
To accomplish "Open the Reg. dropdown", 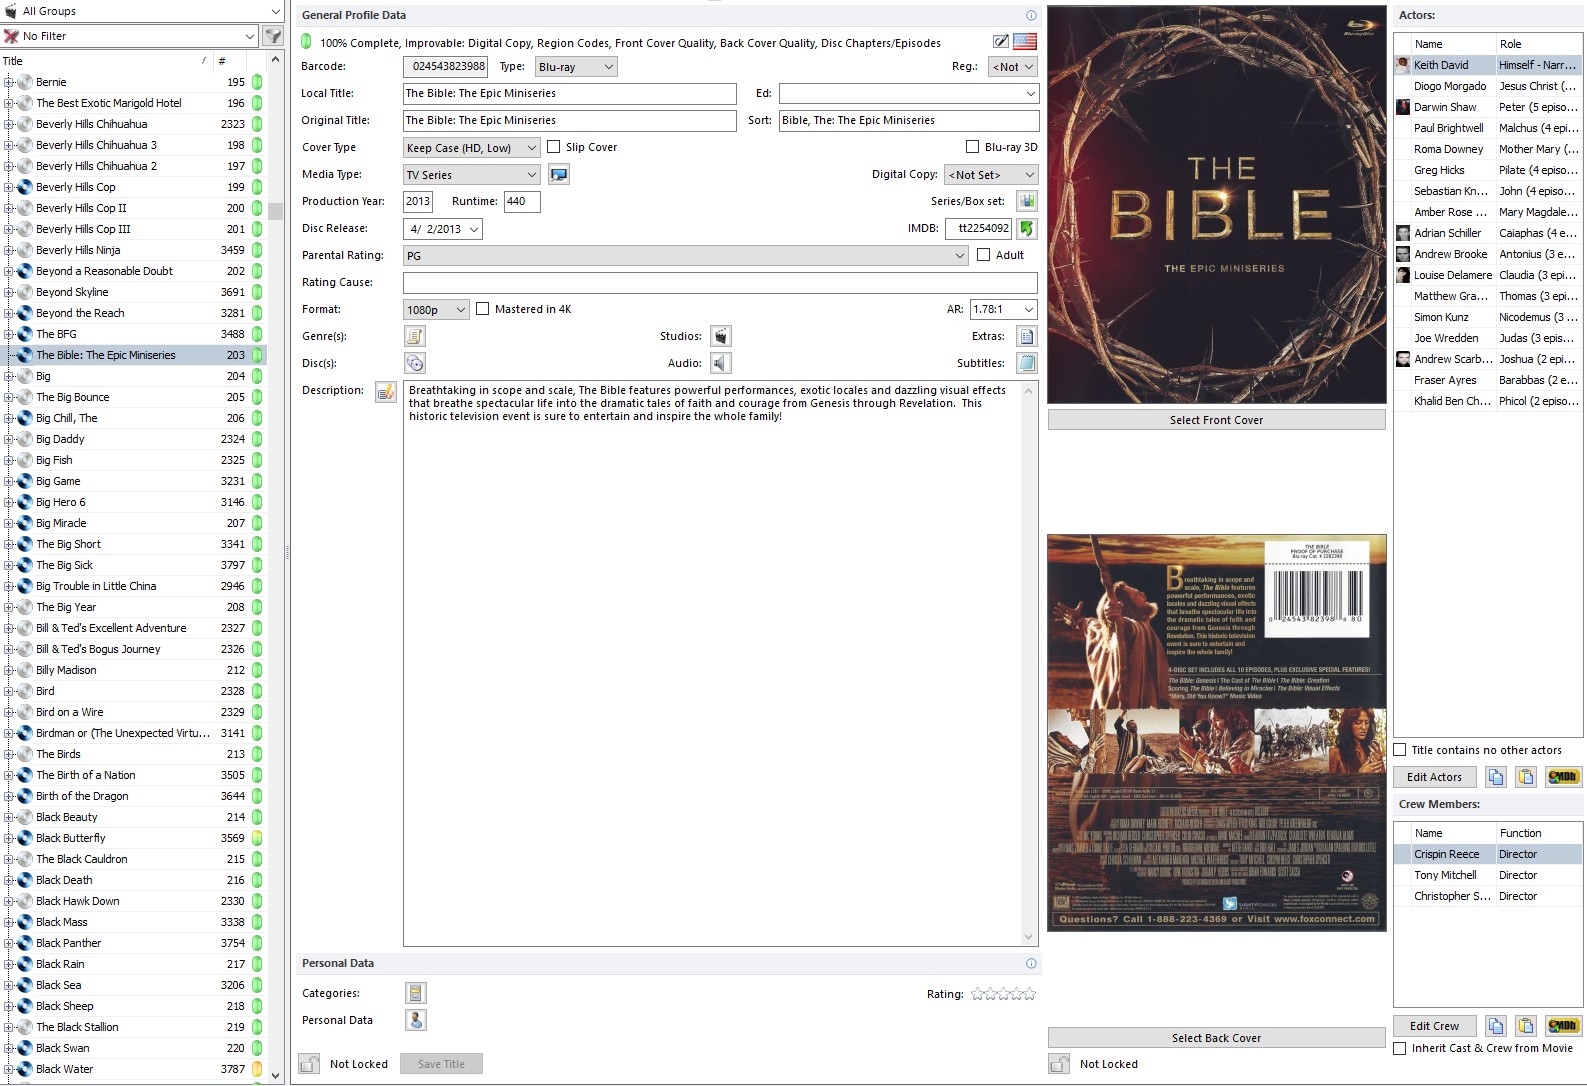I will click(x=1013, y=67).
